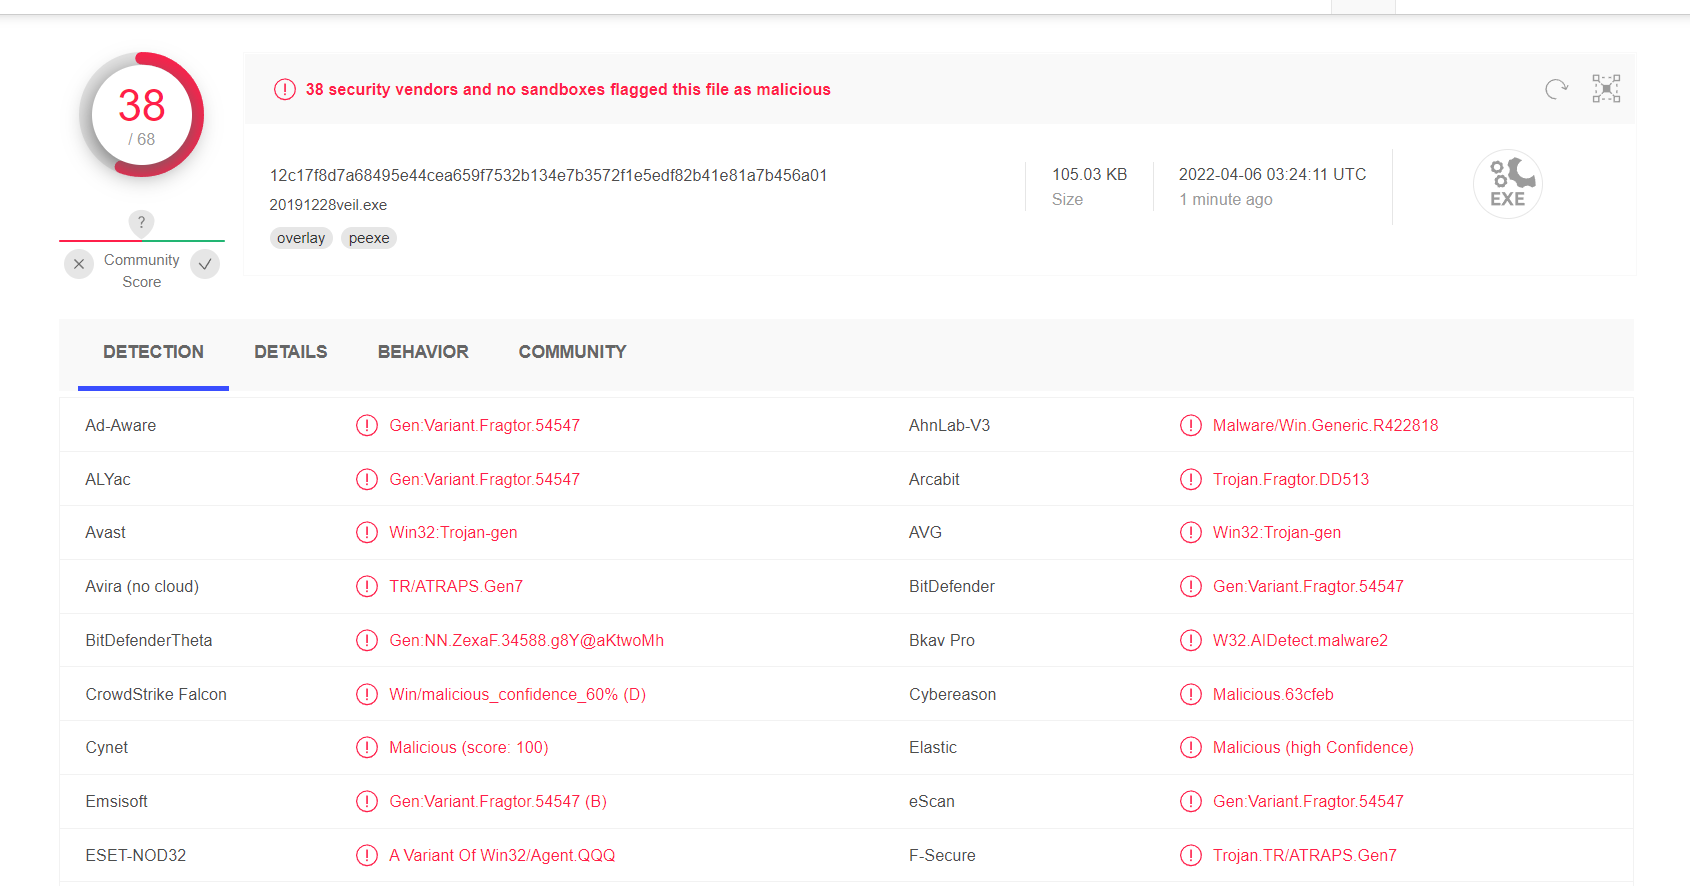Click the 38/68 detection score gauge
The width and height of the screenshot is (1690, 886).
point(142,115)
